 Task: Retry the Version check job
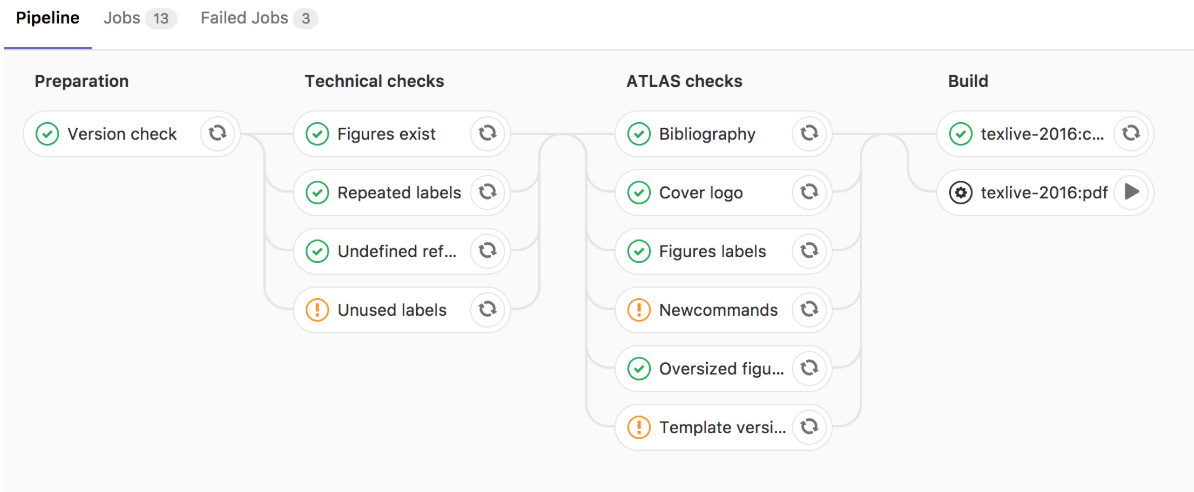(217, 134)
